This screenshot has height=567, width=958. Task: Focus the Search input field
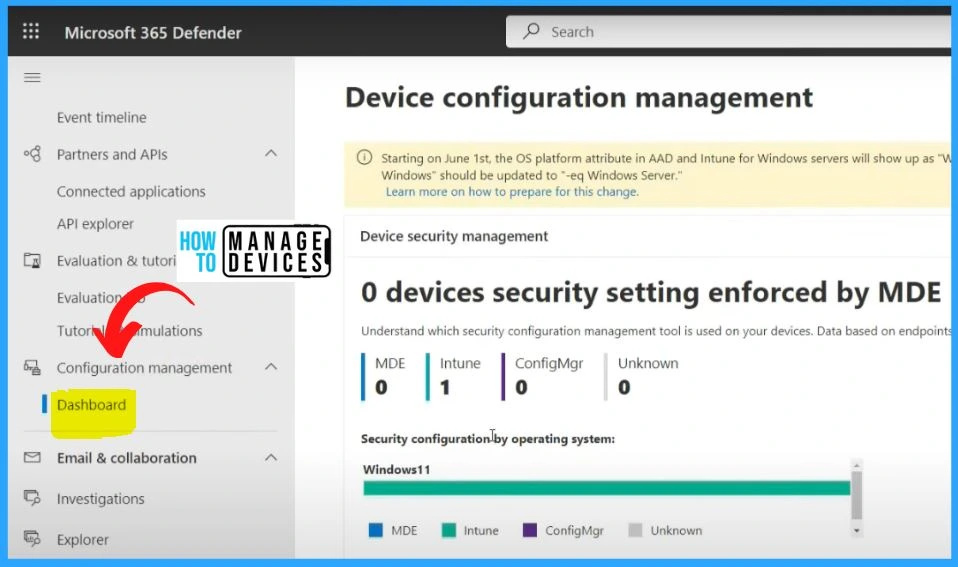[x=730, y=31]
